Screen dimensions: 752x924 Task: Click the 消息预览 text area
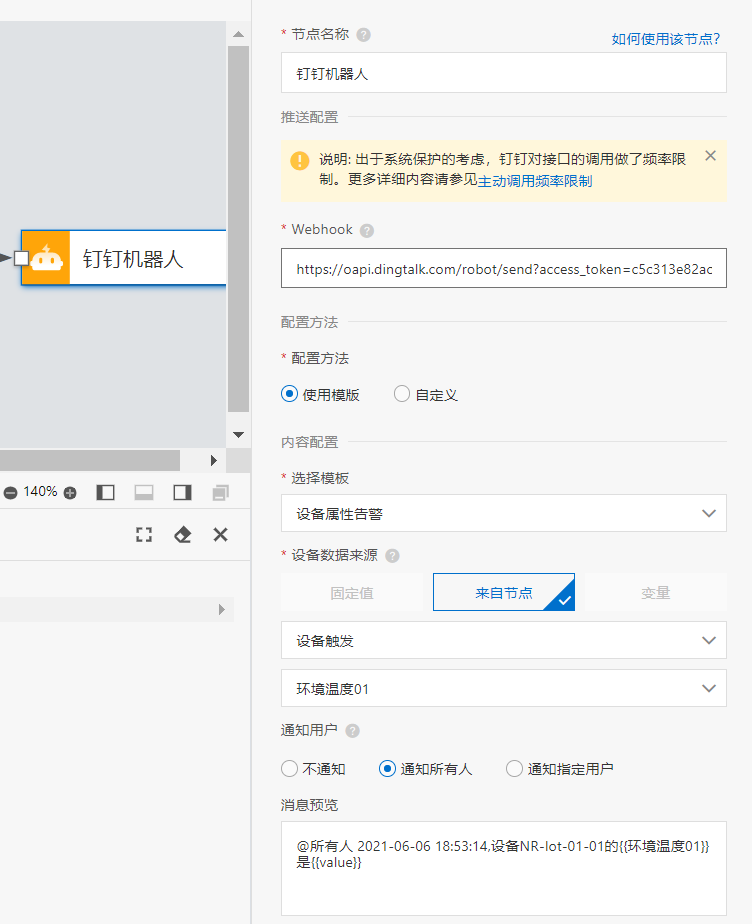coord(504,869)
